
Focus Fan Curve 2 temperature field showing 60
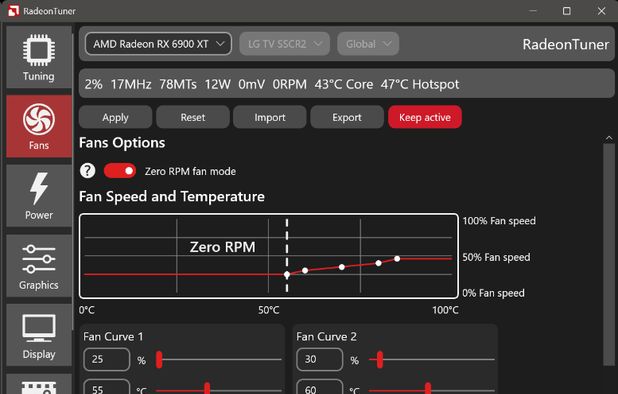point(319,387)
